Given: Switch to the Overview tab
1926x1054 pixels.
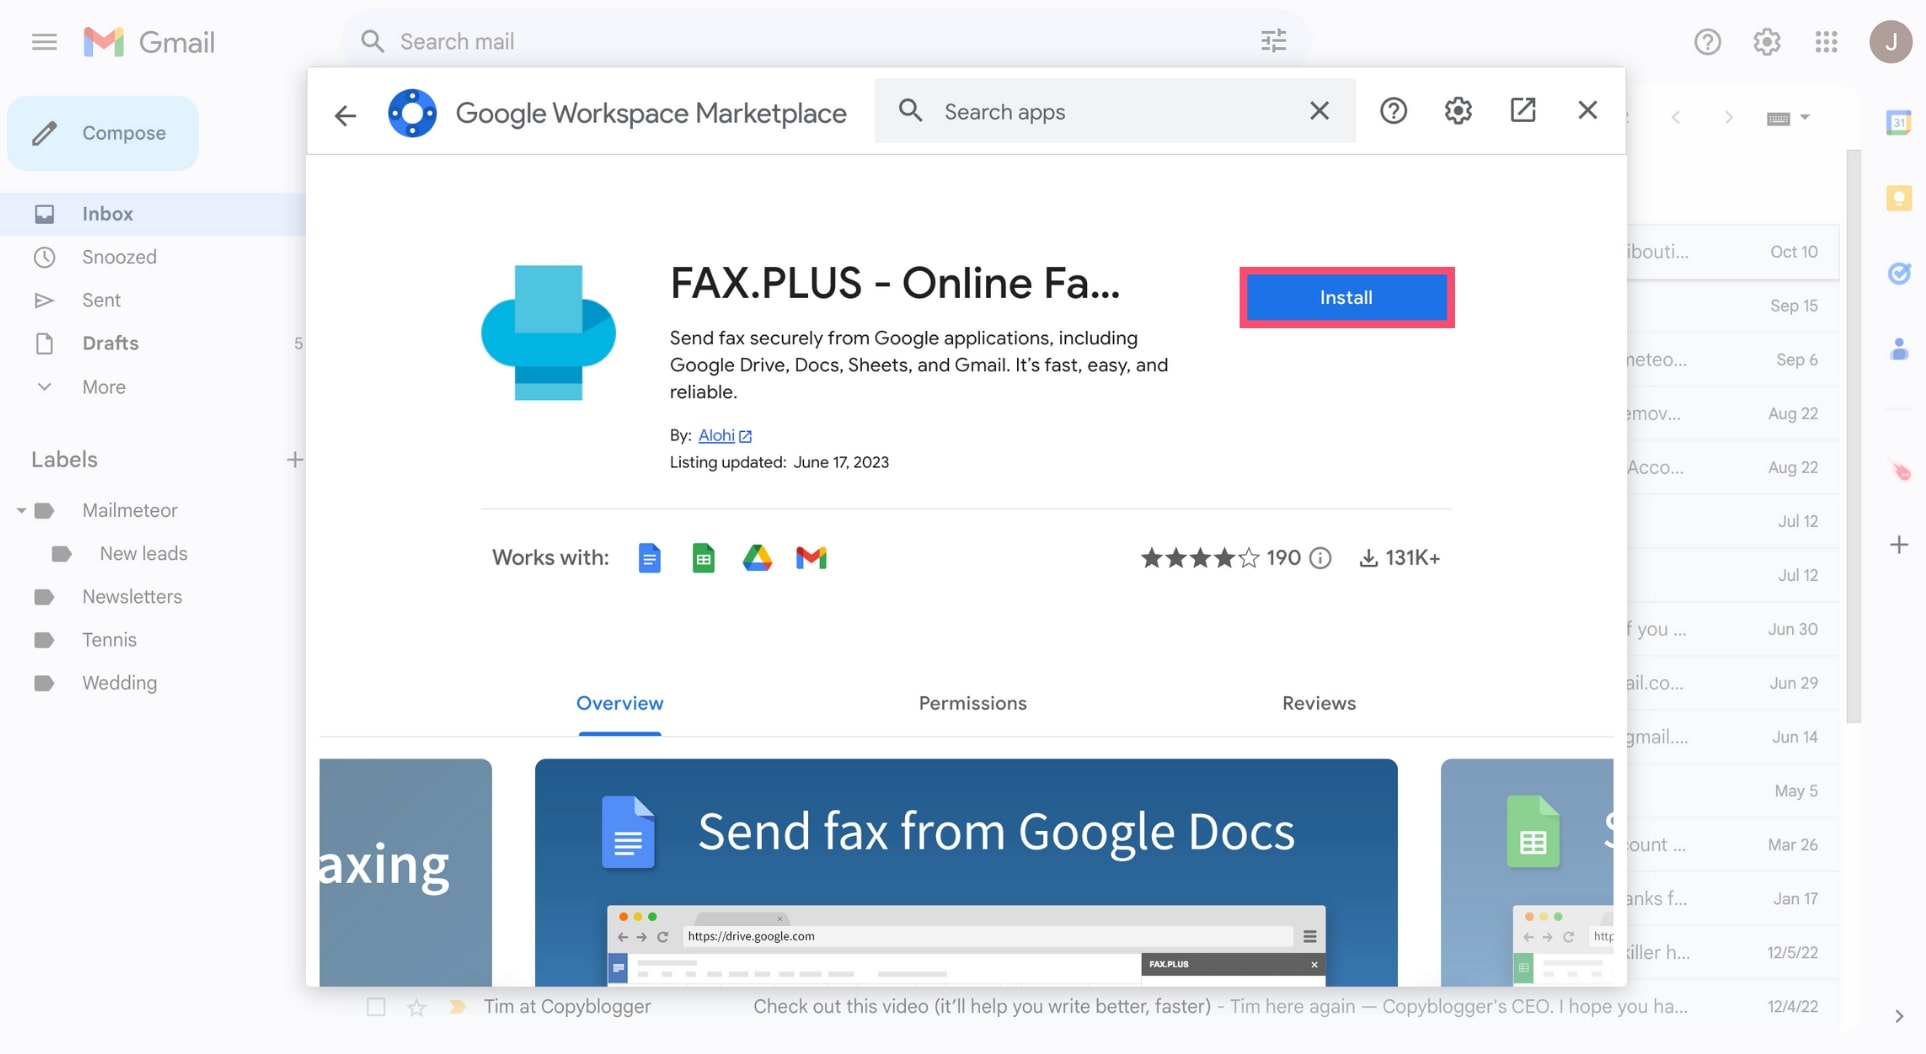Looking at the screenshot, I should 620,703.
